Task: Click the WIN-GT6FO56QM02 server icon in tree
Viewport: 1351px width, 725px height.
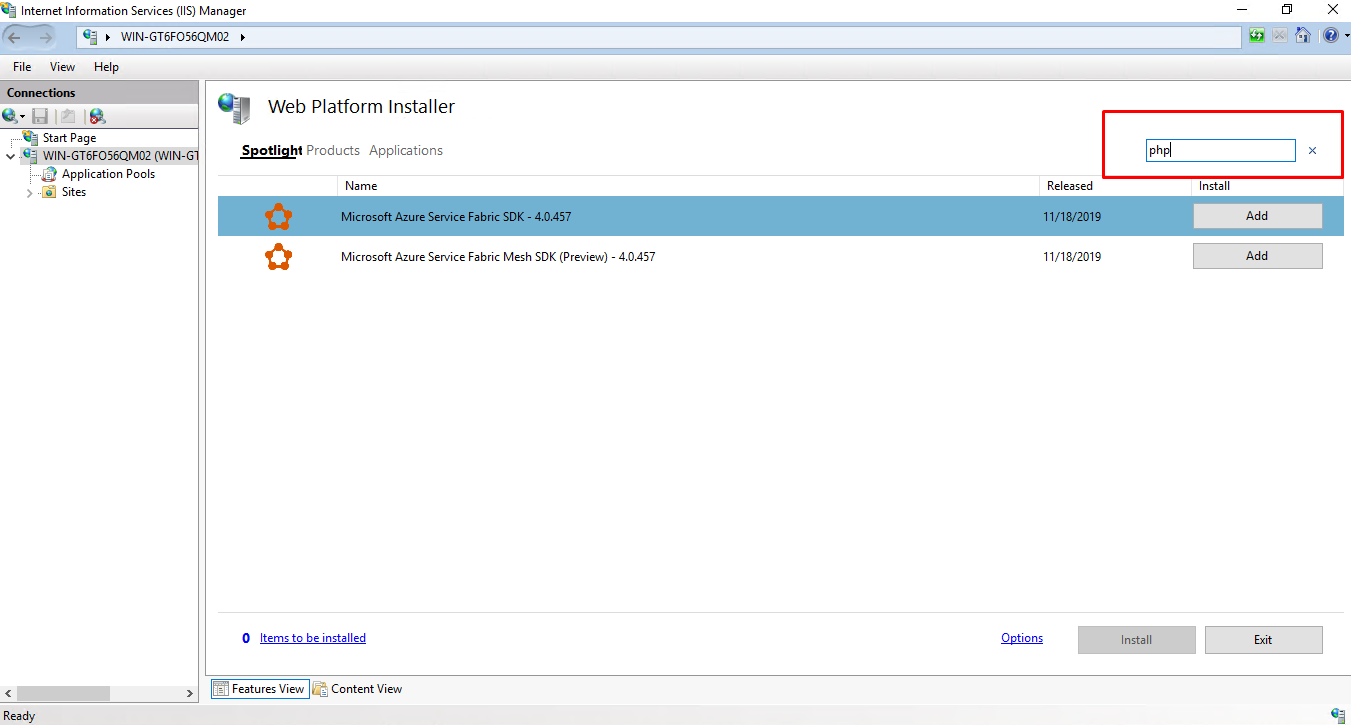Action: 29,156
